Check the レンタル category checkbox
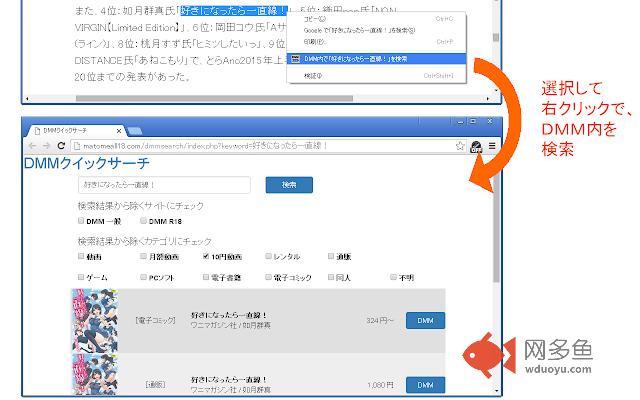The height and width of the screenshot is (400, 640). [270, 256]
